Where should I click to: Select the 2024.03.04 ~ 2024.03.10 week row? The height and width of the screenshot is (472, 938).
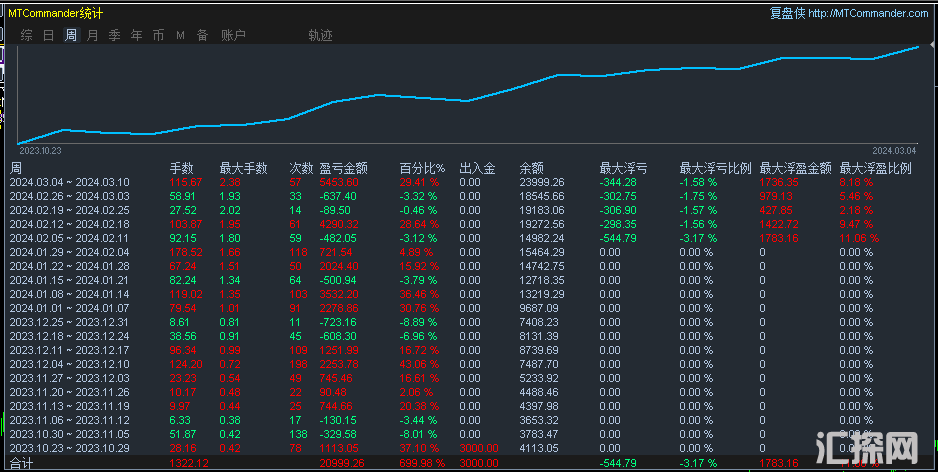pyautogui.click(x=70, y=182)
